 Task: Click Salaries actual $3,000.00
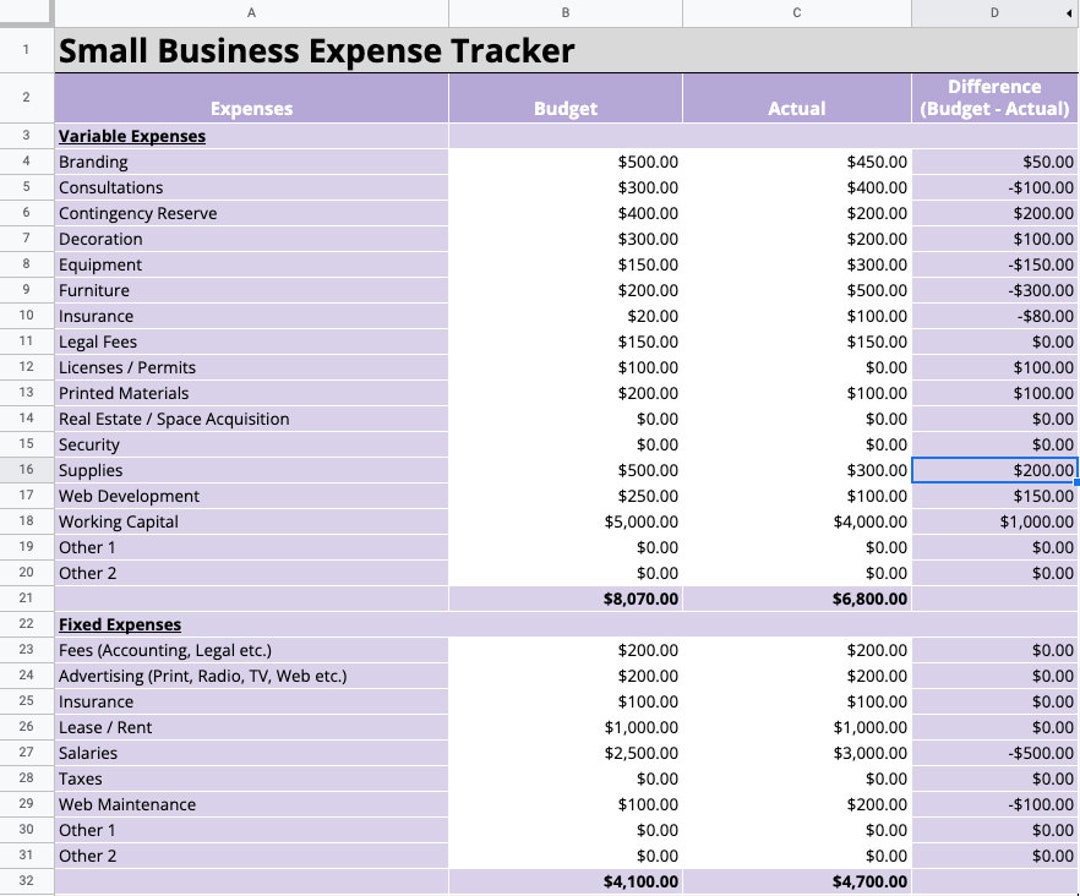797,753
